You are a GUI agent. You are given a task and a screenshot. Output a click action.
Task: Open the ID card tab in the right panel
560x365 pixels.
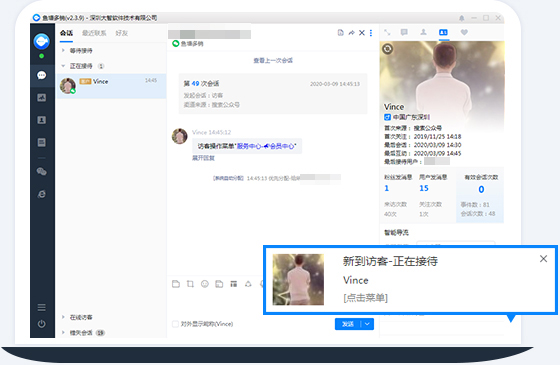pyautogui.click(x=443, y=32)
